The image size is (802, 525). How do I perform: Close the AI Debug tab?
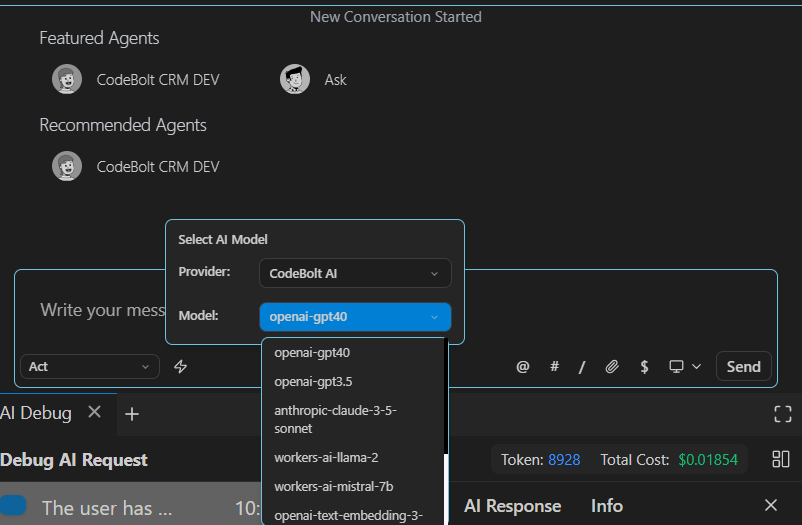coord(95,411)
